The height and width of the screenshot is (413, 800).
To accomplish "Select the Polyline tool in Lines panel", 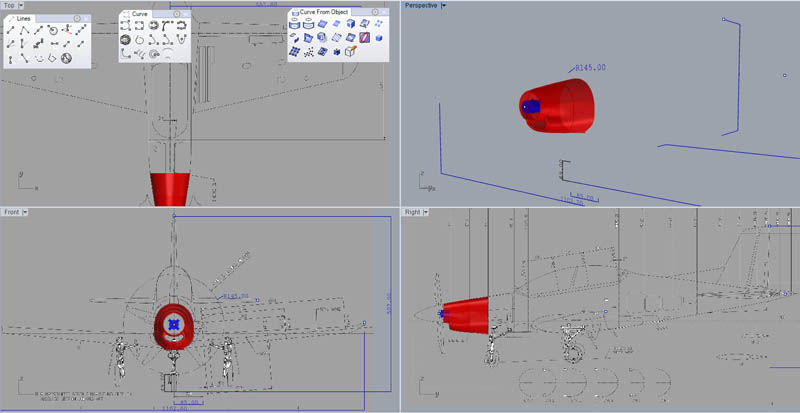I will pyautogui.click(x=23, y=30).
